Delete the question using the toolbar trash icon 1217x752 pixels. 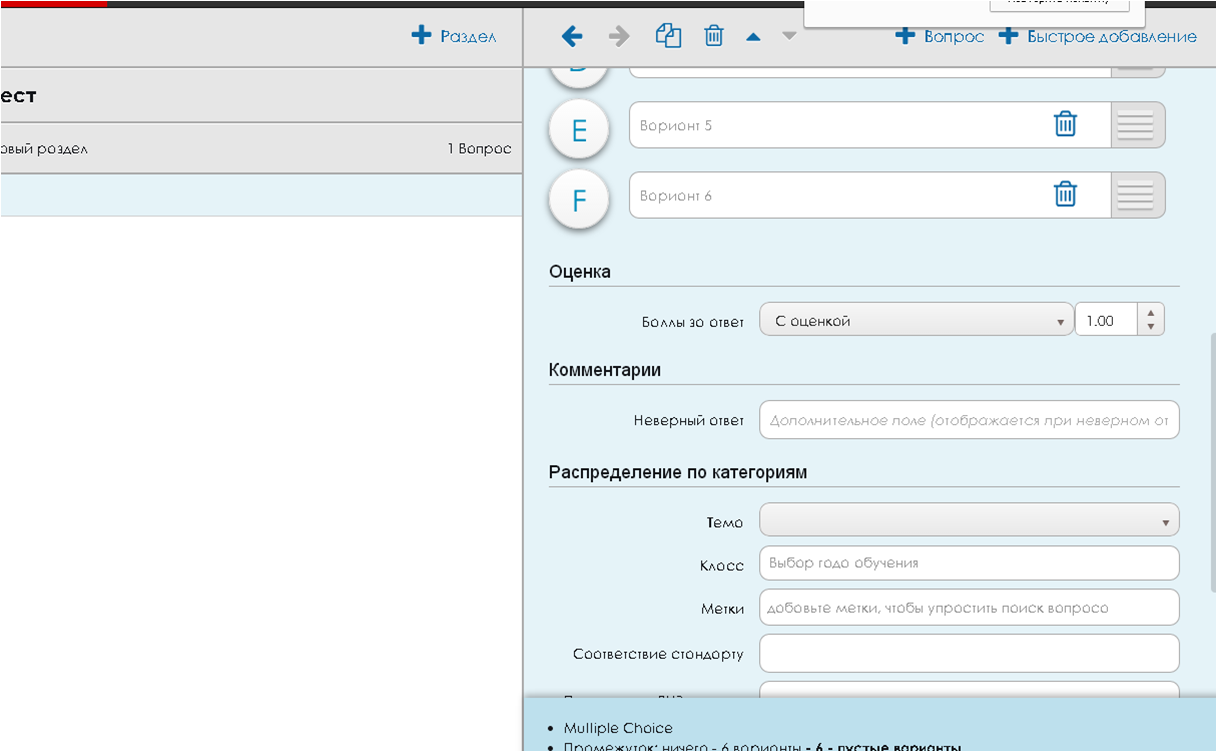point(714,35)
